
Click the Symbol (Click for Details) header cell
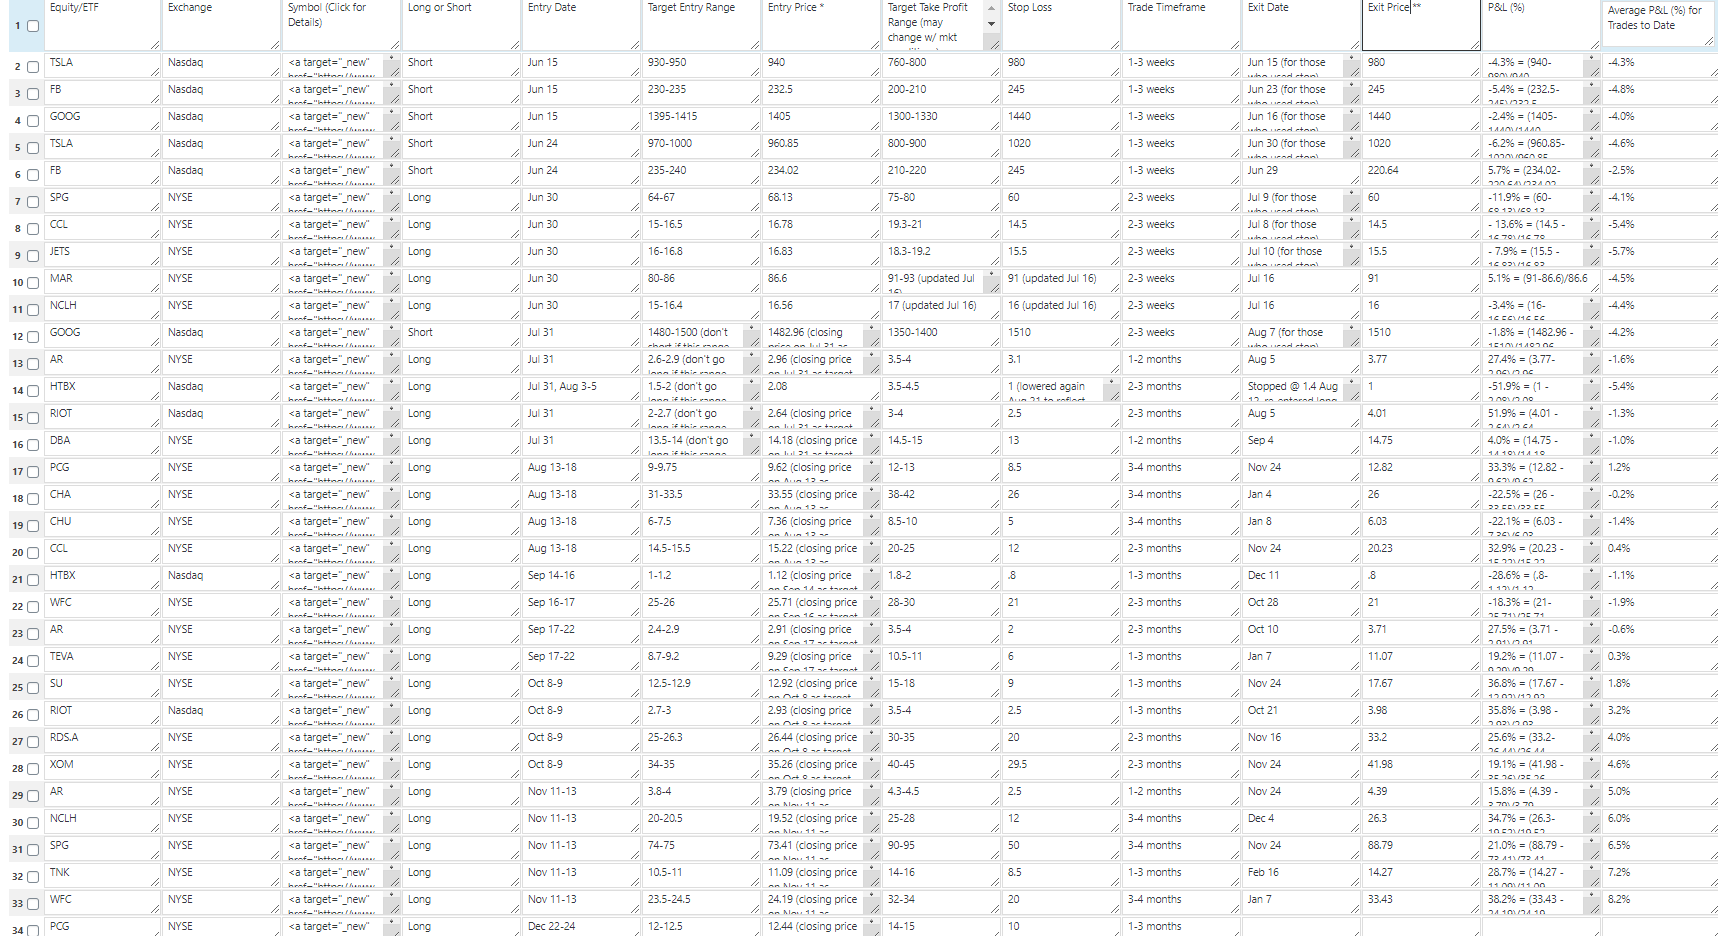[x=342, y=25]
